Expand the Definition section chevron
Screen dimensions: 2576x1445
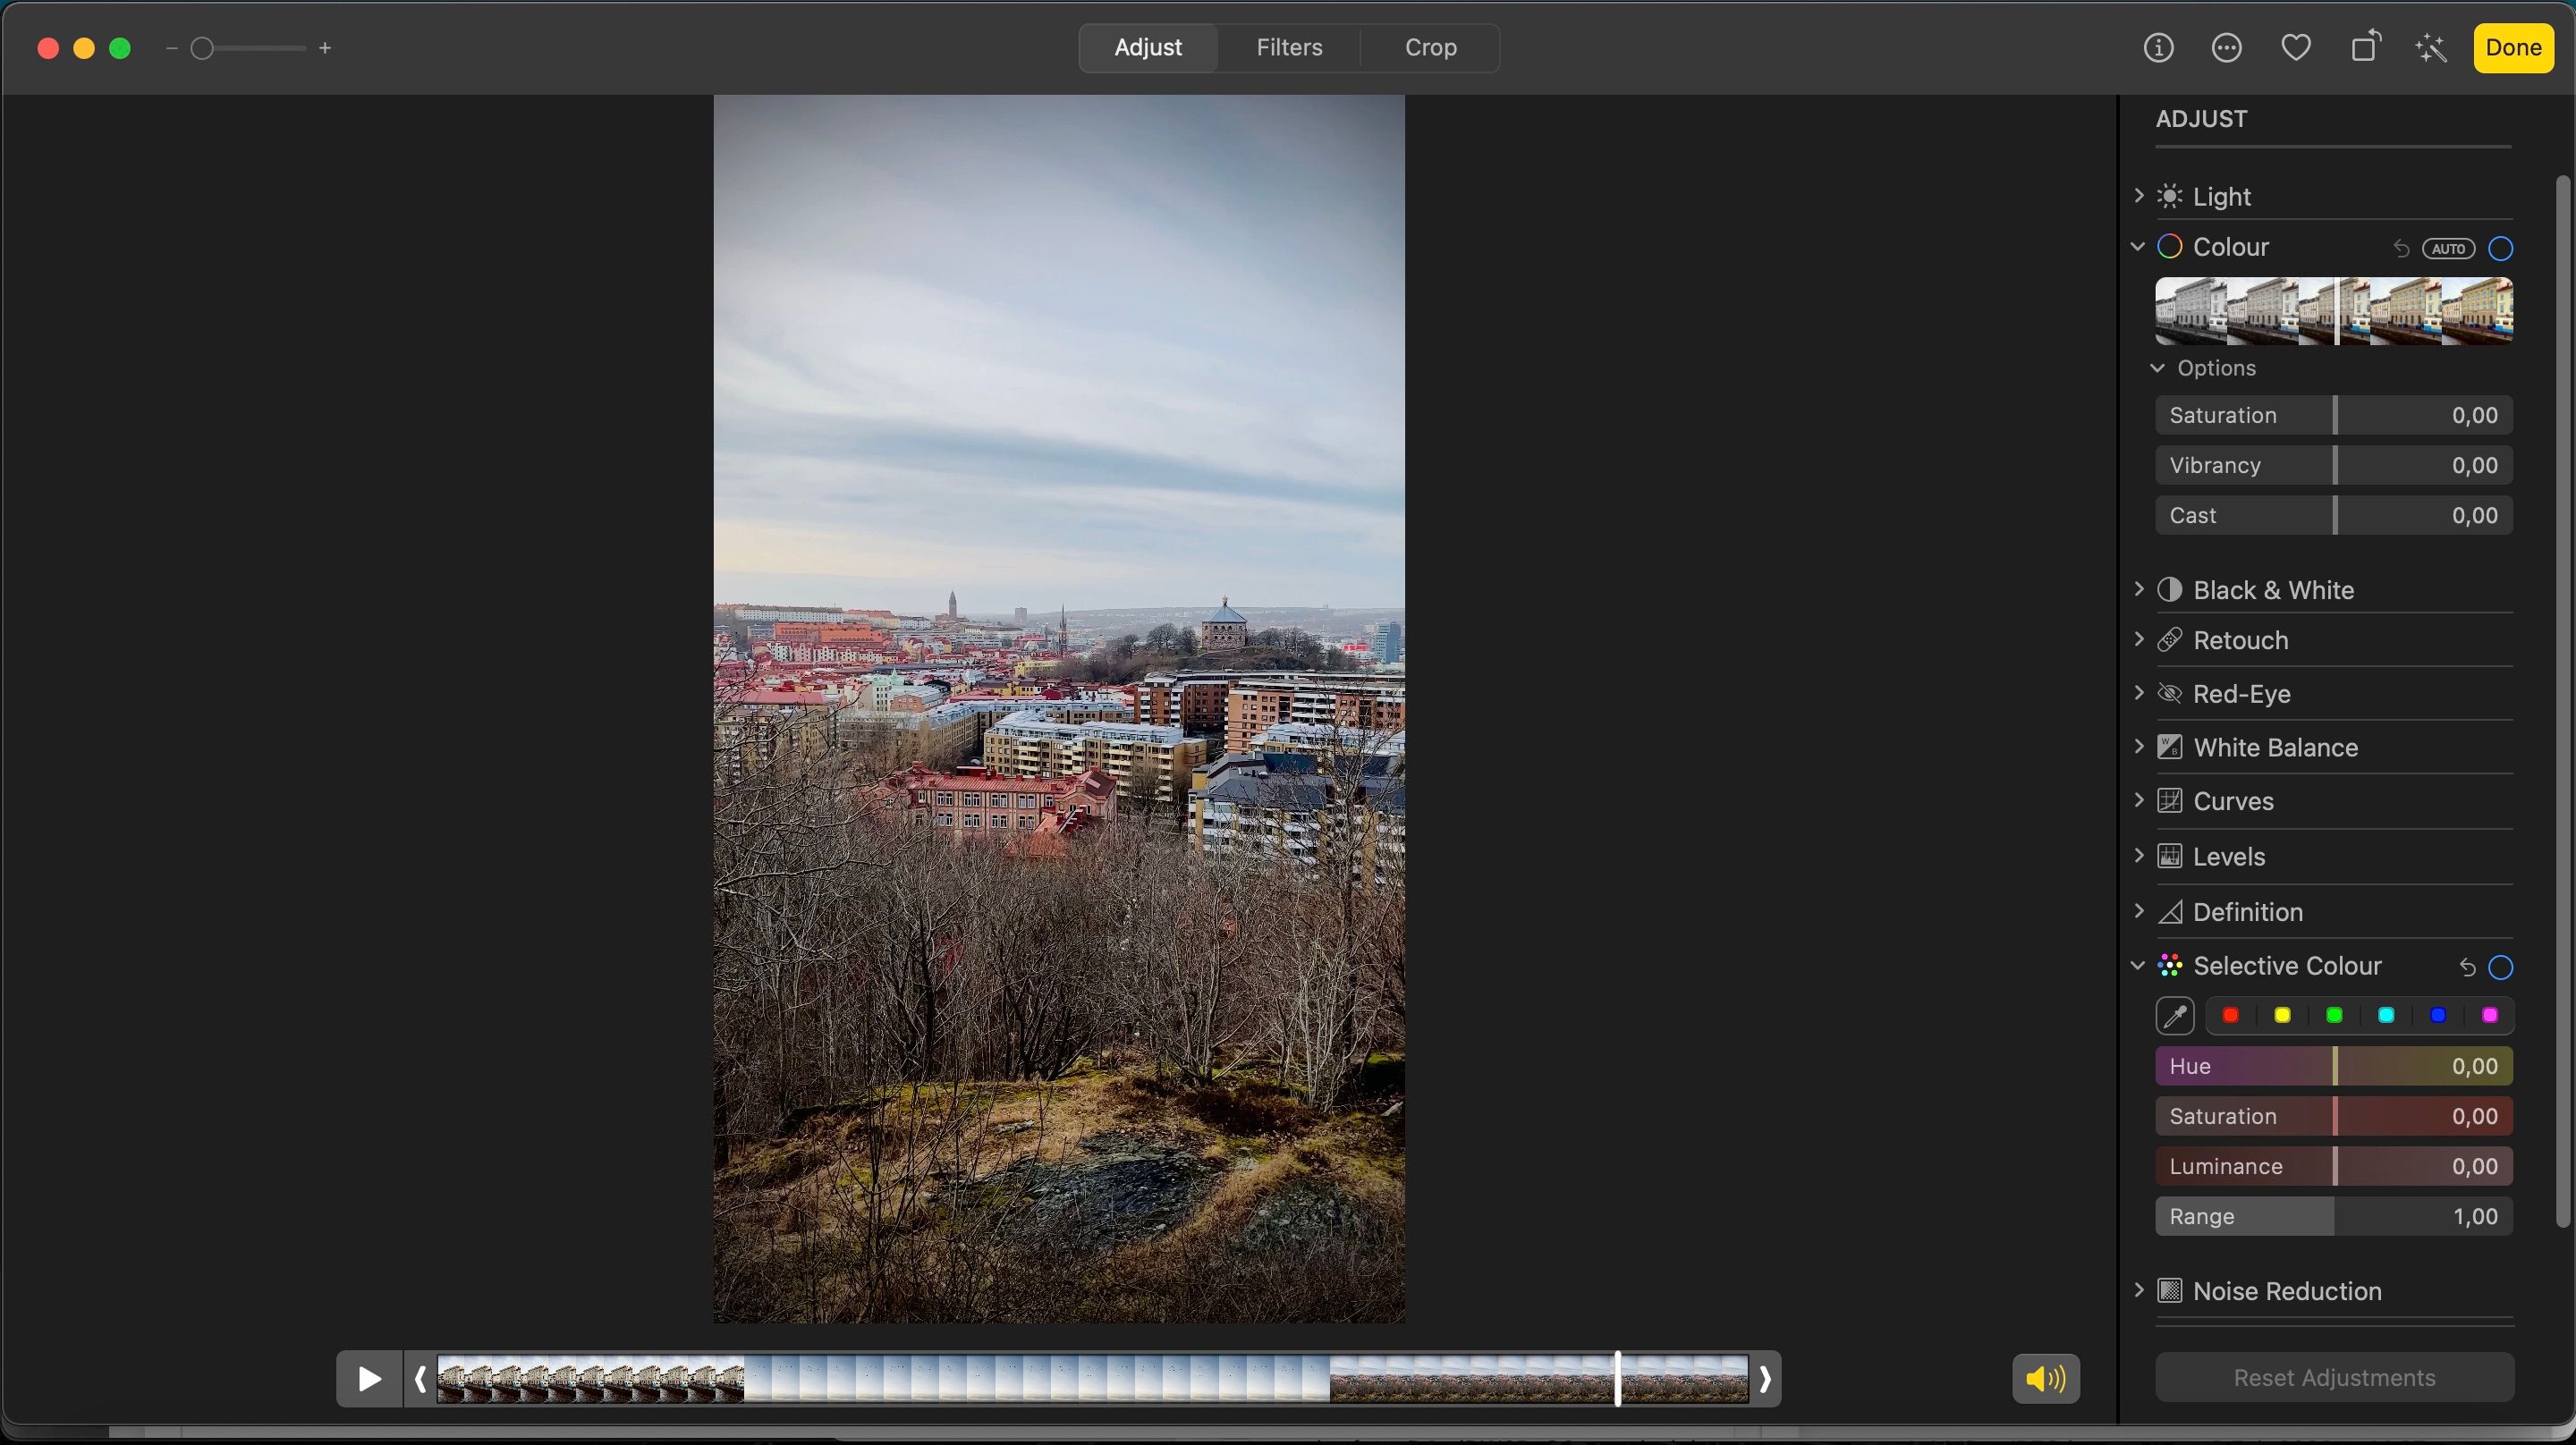(x=2138, y=911)
